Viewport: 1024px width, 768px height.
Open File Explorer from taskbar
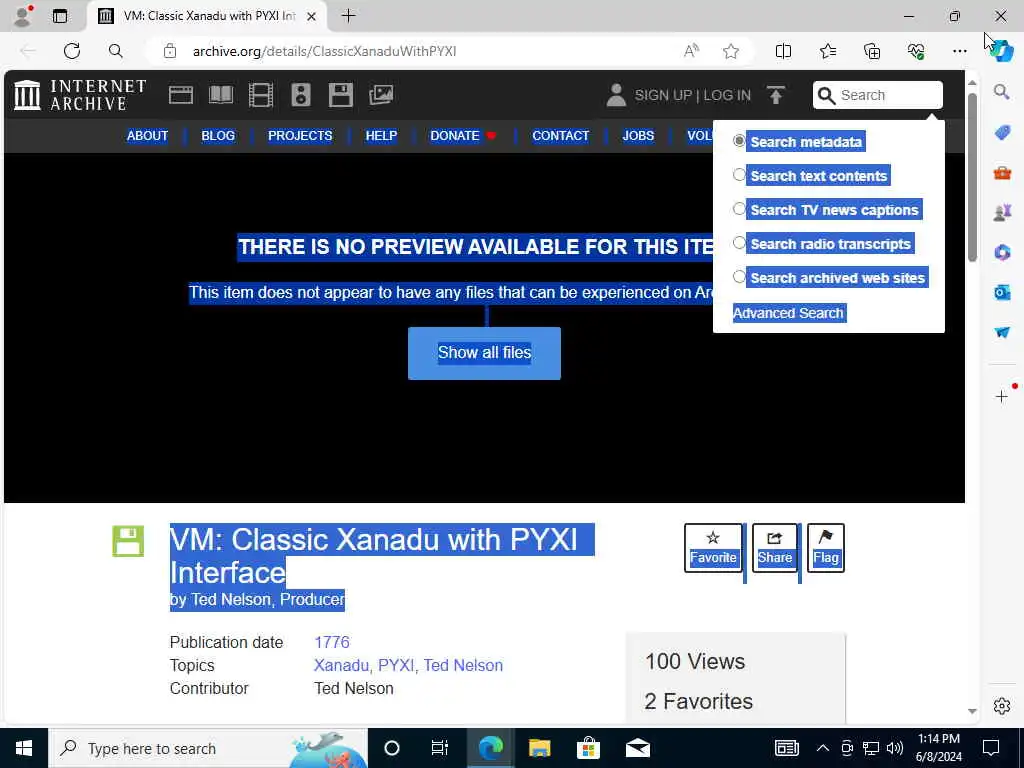point(539,748)
